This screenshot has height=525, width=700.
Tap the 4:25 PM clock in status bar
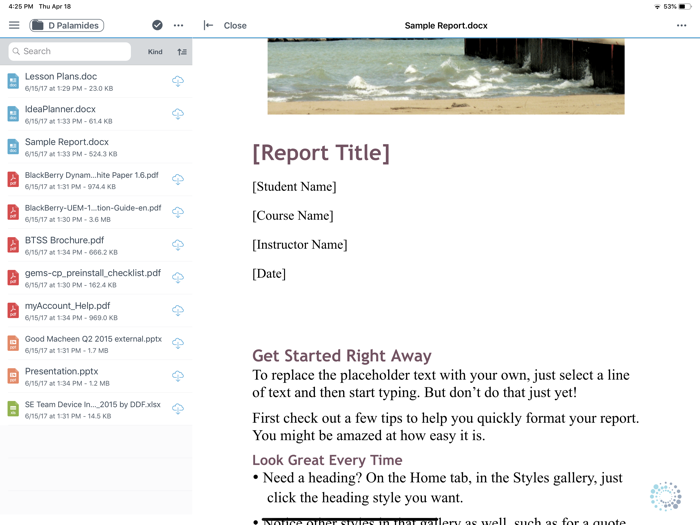[x=21, y=7]
